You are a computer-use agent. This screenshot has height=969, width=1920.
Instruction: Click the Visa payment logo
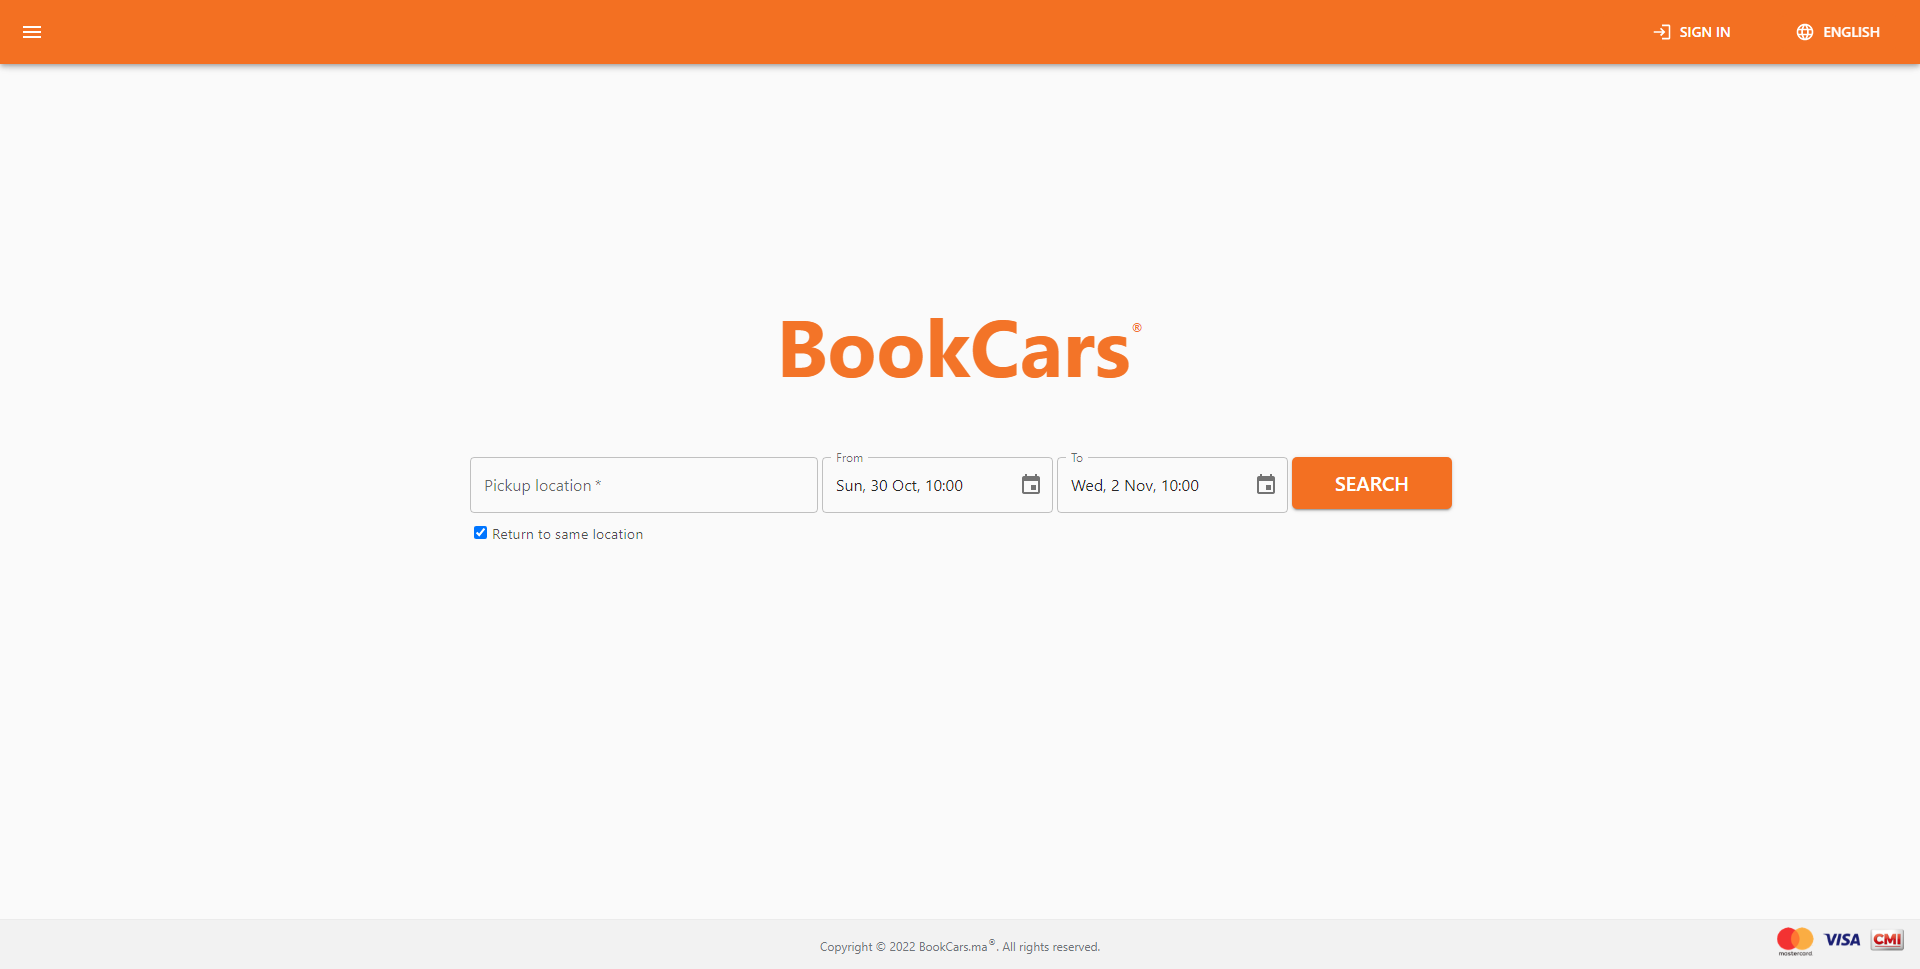click(x=1842, y=940)
